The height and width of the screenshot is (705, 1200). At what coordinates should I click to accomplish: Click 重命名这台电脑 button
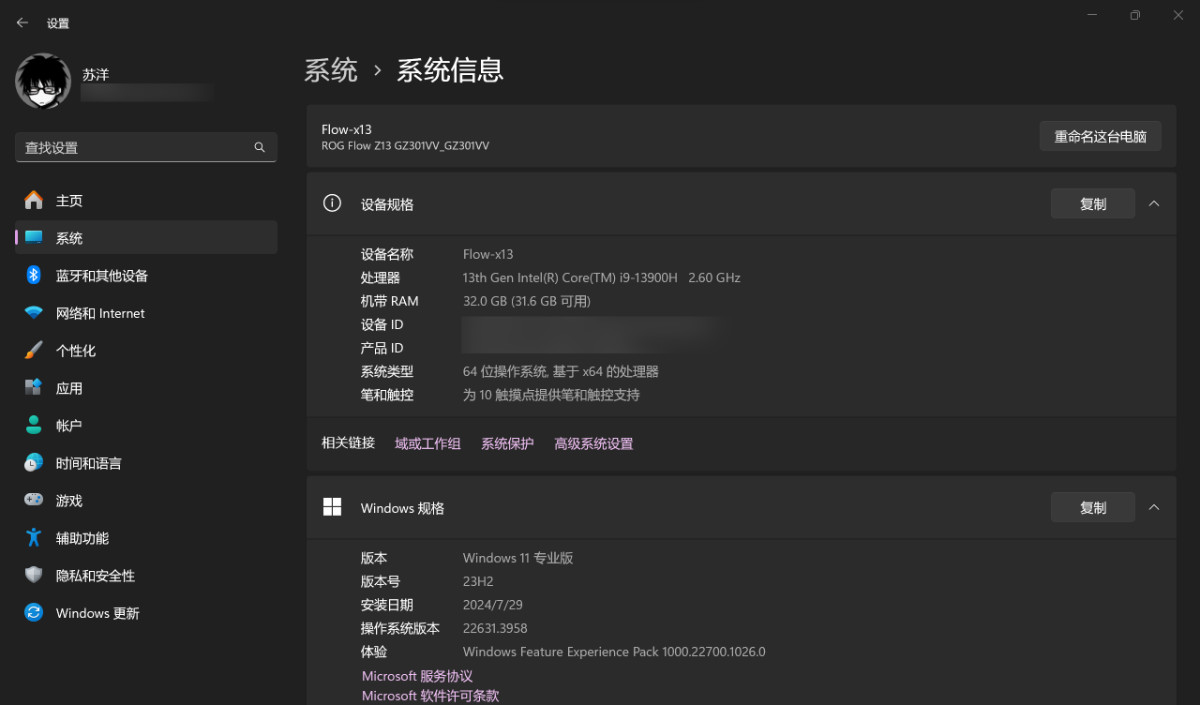[1100, 136]
